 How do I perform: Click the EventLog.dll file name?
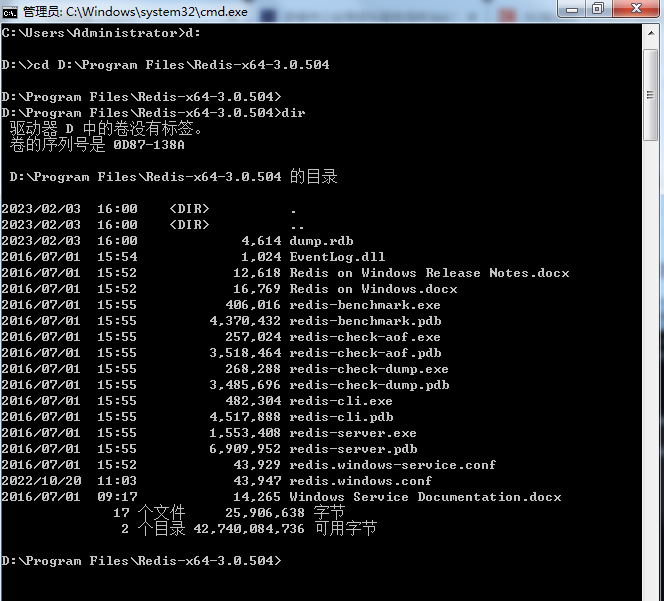tap(338, 257)
